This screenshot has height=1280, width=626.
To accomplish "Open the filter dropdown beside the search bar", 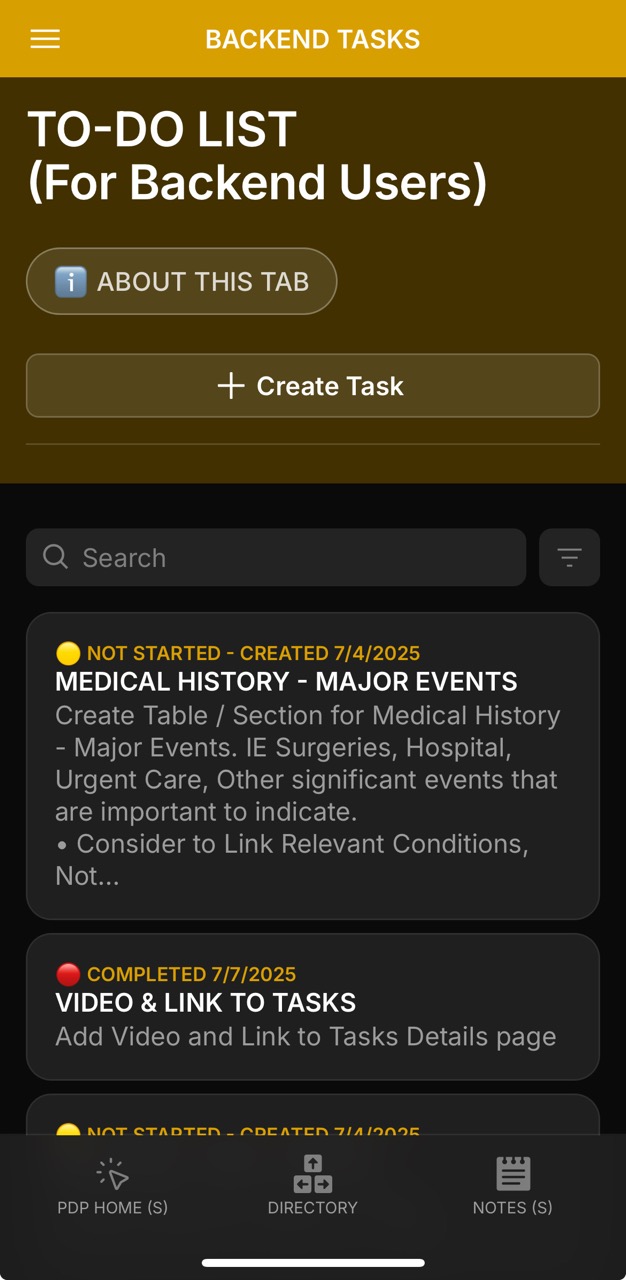I will click(569, 557).
